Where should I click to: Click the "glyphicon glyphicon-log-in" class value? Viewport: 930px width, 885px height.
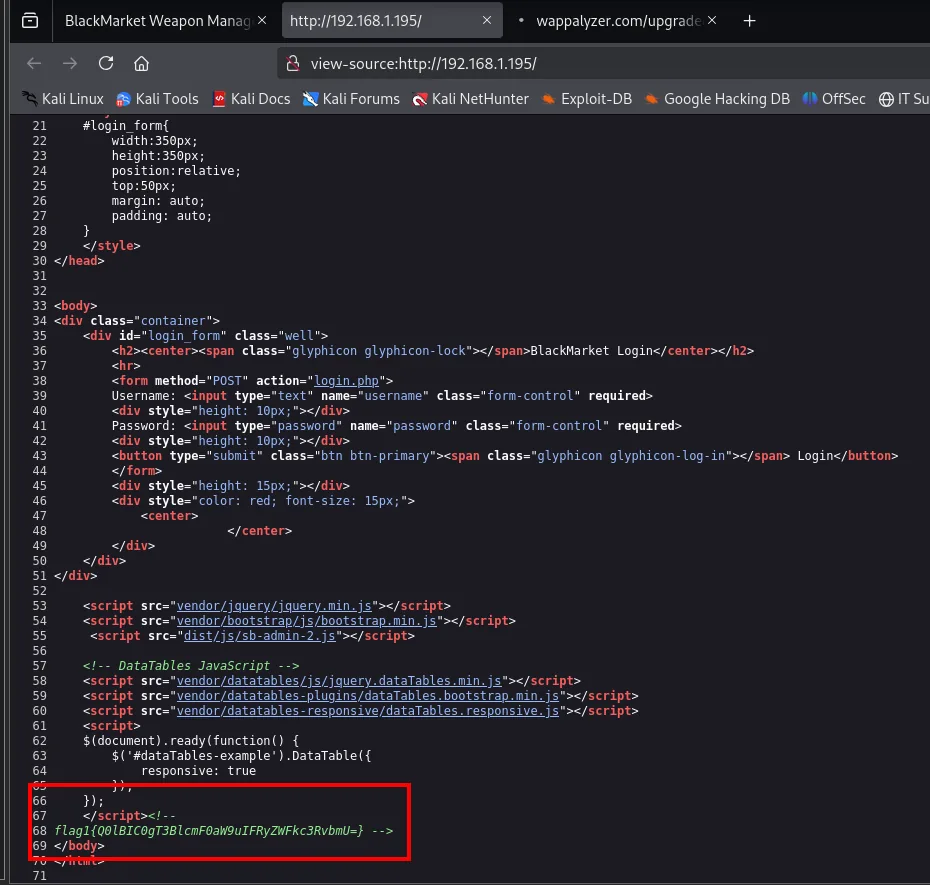pyautogui.click(x=631, y=456)
